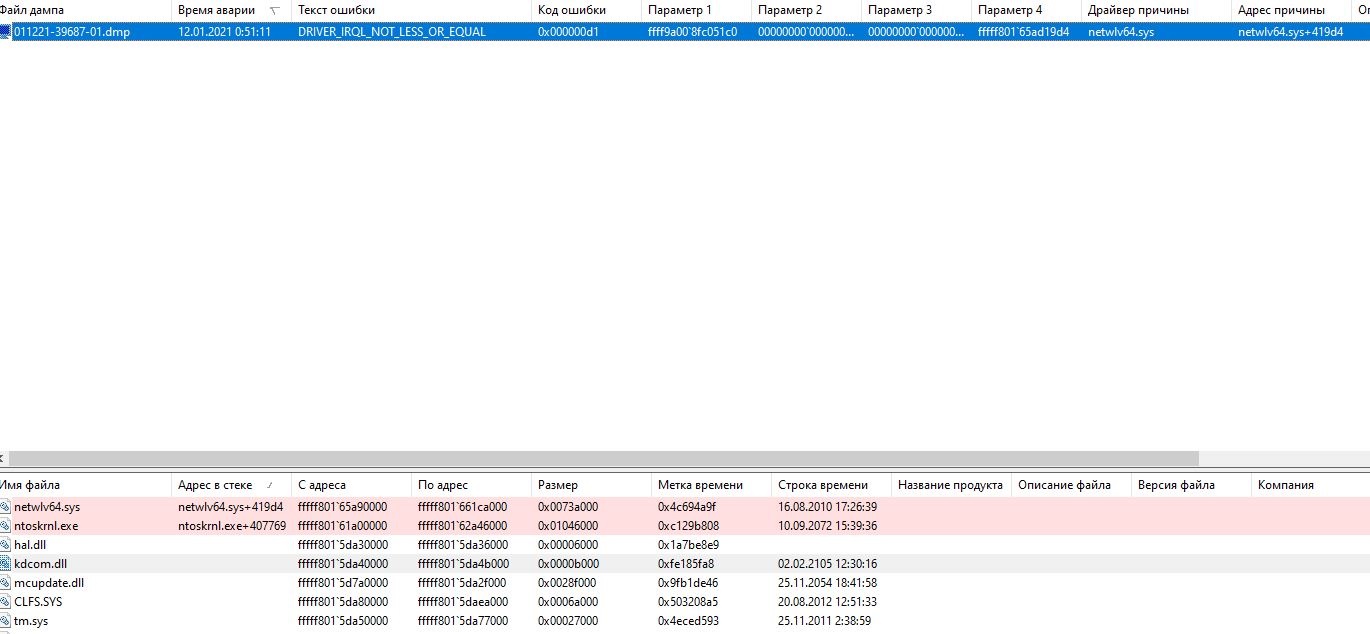Select kdcom.dll time string '02.02.2105 12:30:16'
The height and width of the screenshot is (634, 1370).
(827, 564)
